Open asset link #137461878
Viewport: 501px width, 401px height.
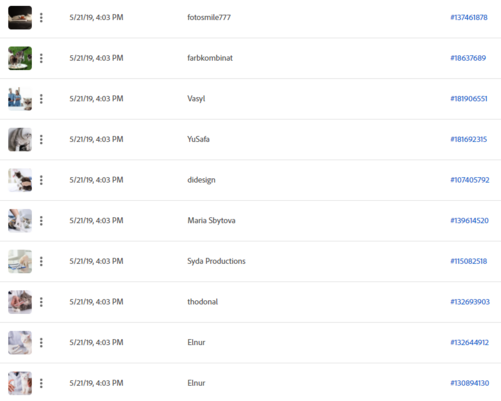tap(469, 17)
